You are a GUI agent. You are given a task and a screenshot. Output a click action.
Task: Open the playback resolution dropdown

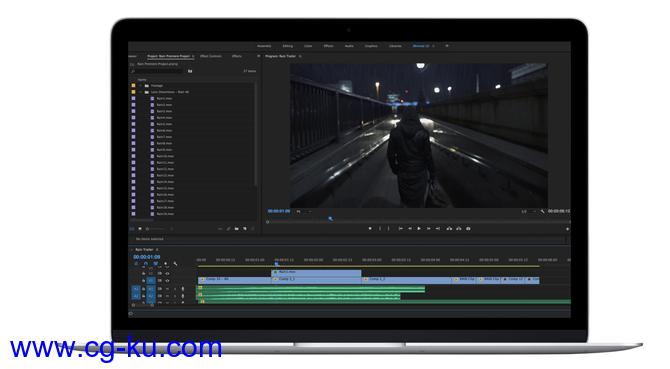528,211
